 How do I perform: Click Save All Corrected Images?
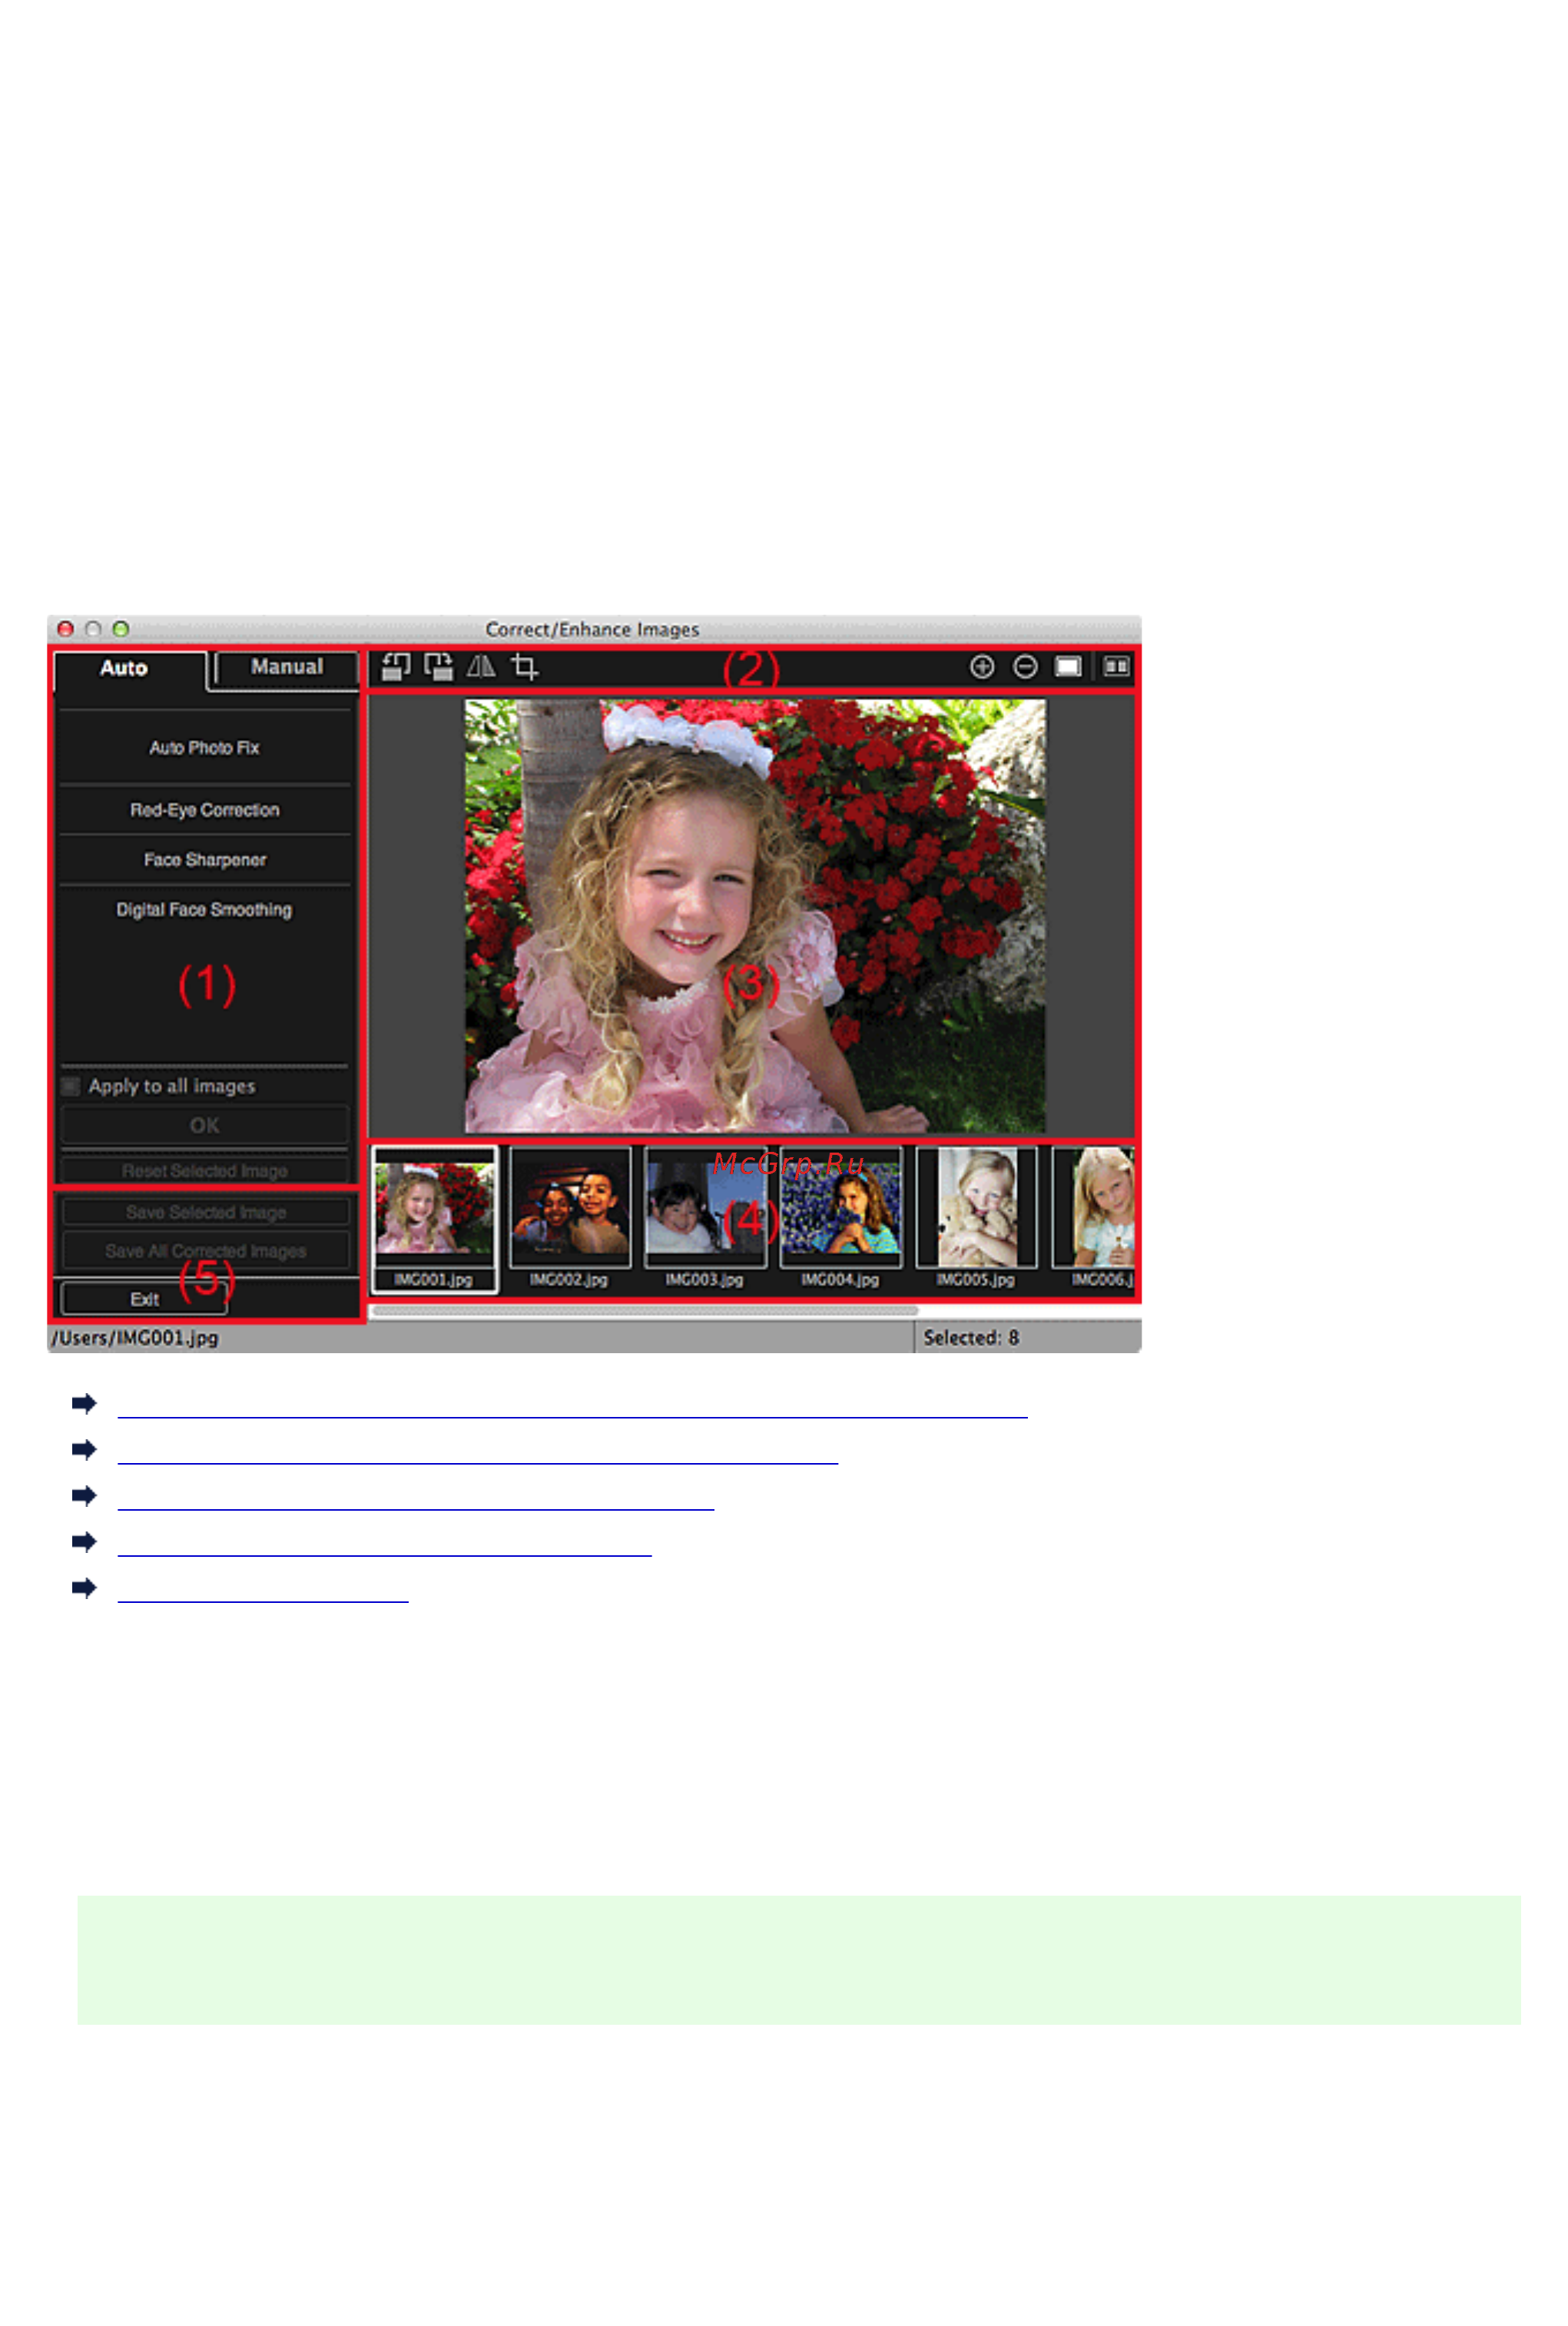pos(206,1252)
